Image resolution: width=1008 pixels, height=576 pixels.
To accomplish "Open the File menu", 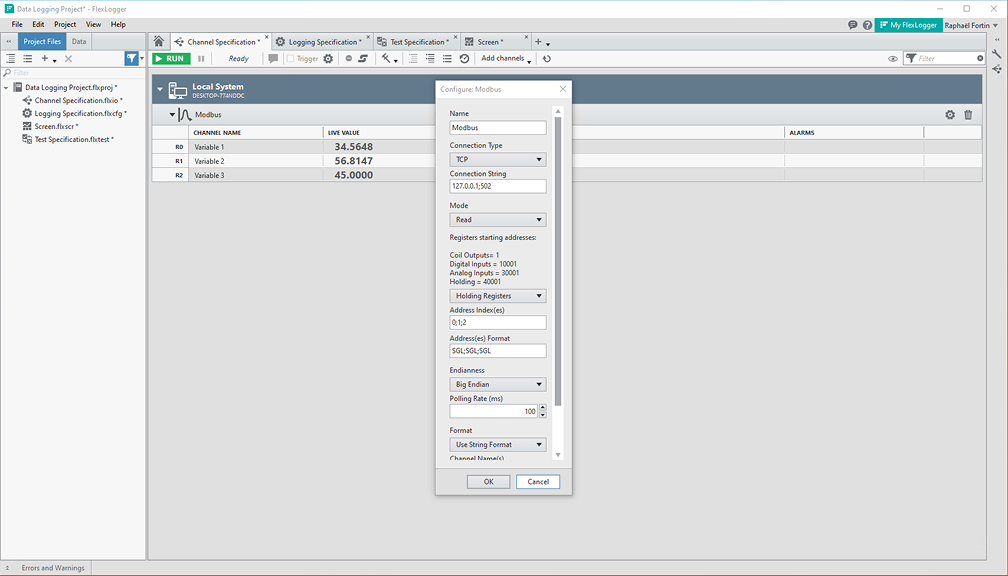I will tap(17, 24).
